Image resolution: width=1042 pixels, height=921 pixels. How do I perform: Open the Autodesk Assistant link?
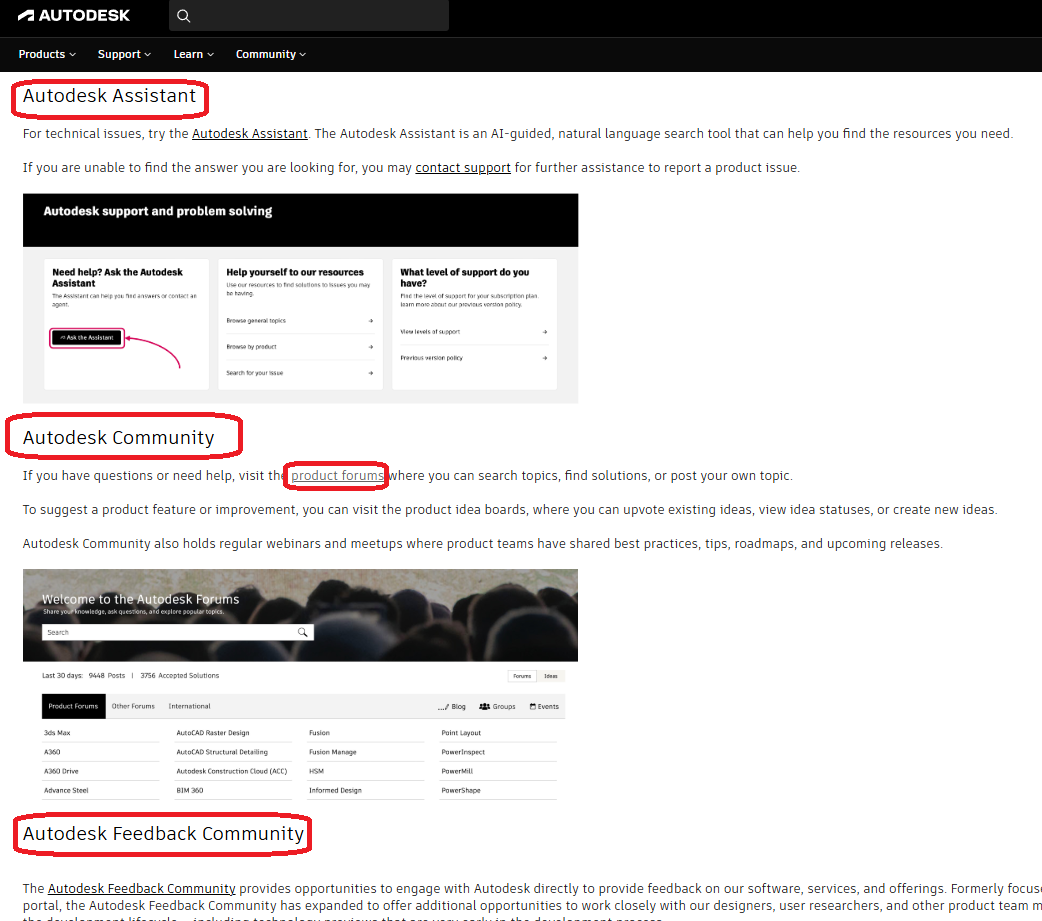tap(249, 133)
